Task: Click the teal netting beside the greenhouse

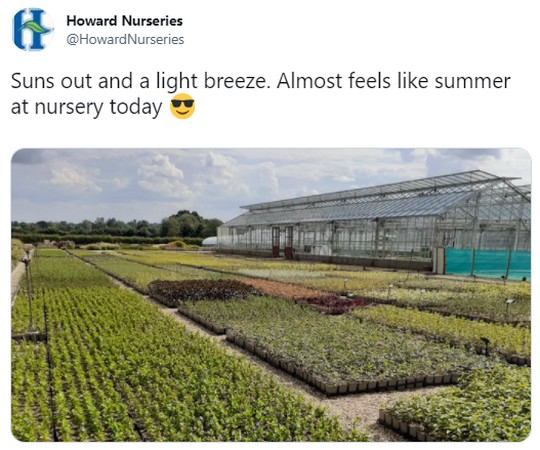Action: [488, 263]
